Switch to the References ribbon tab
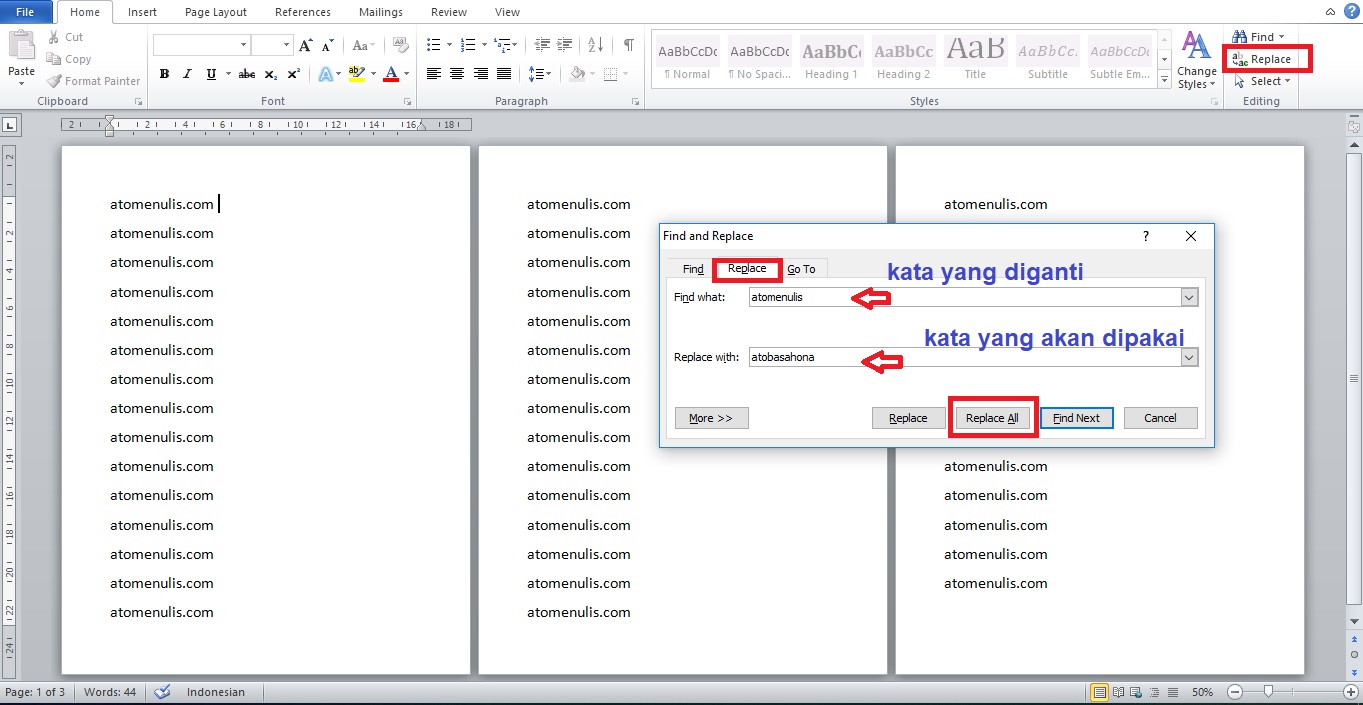The width and height of the screenshot is (1363, 705). click(x=303, y=12)
